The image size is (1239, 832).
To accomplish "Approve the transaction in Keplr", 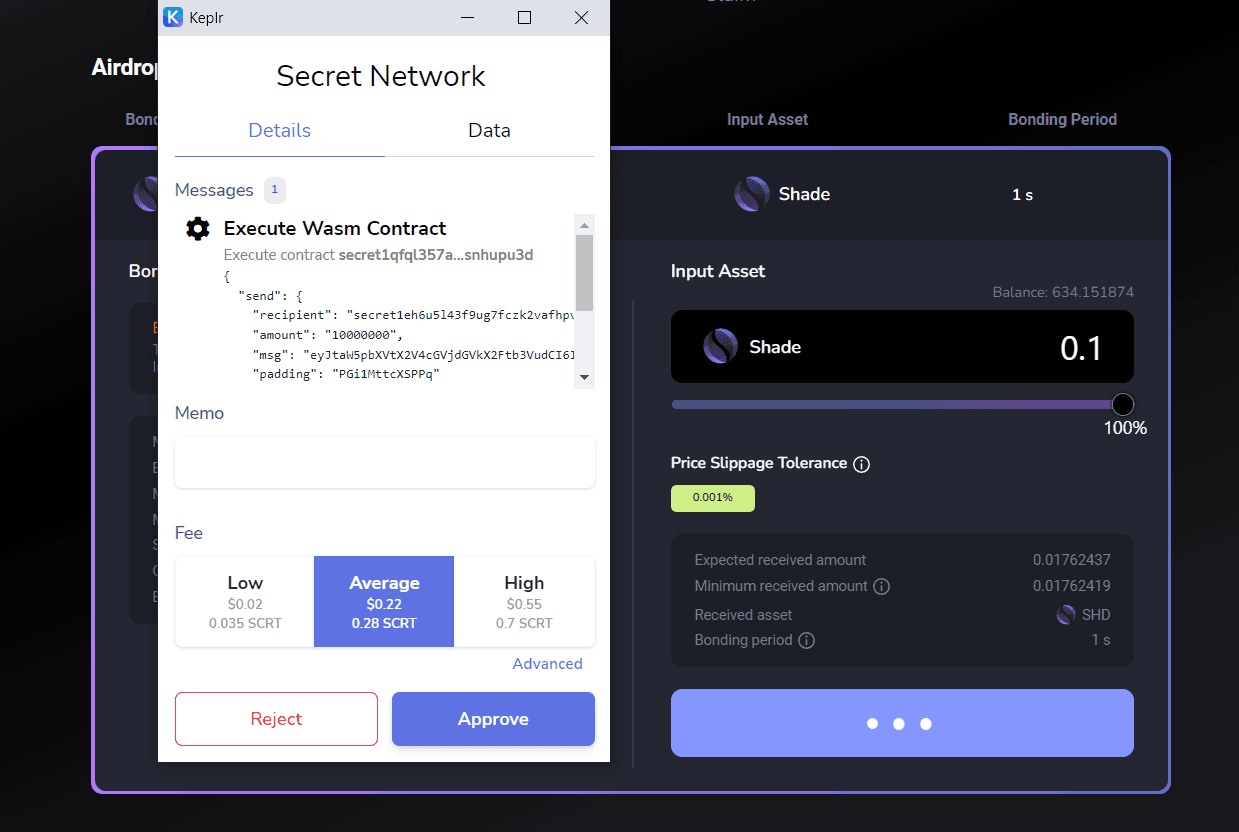I will point(493,719).
